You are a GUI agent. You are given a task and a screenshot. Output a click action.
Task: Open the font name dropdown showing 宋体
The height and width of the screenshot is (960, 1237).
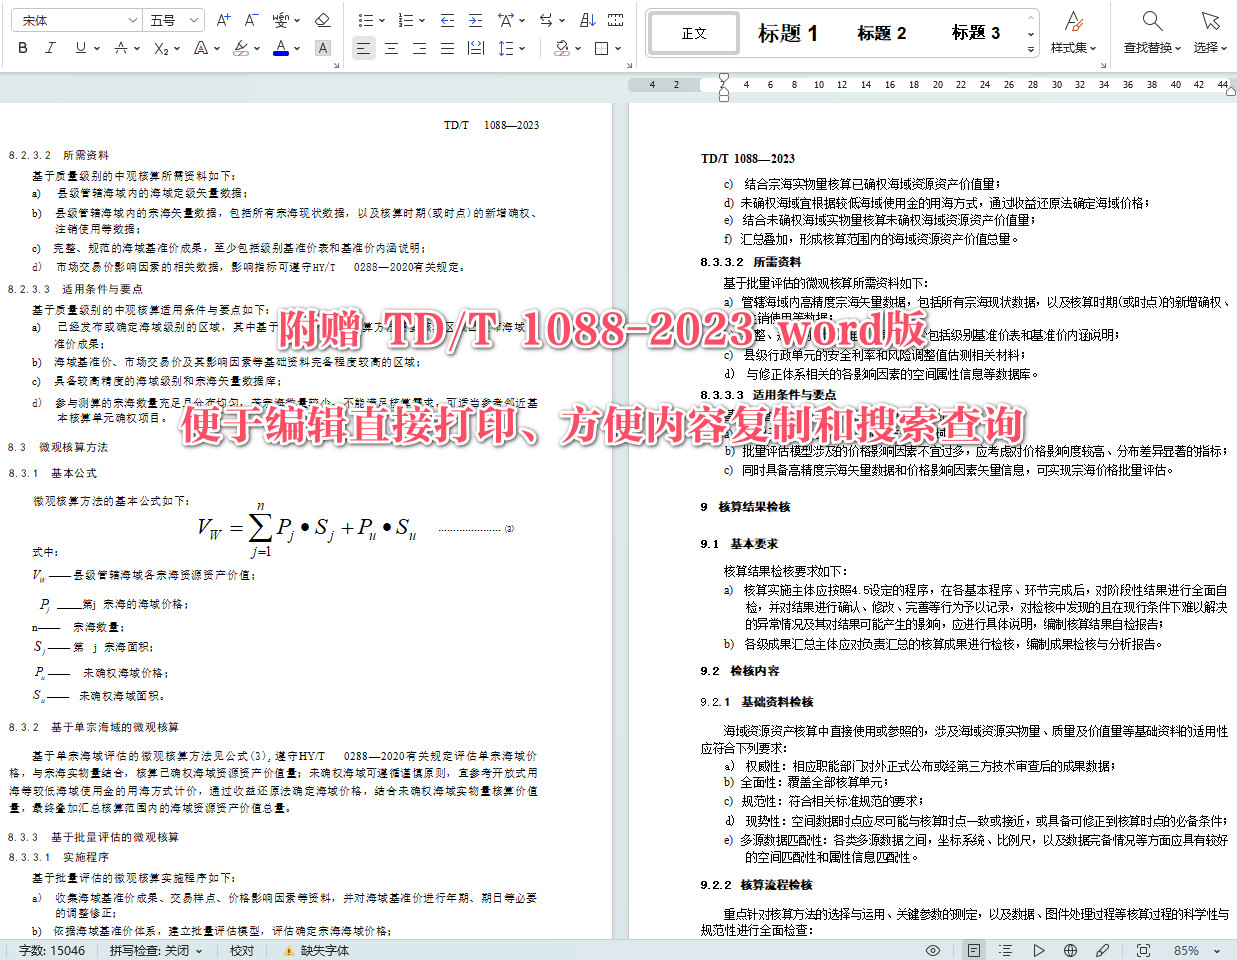(75, 19)
